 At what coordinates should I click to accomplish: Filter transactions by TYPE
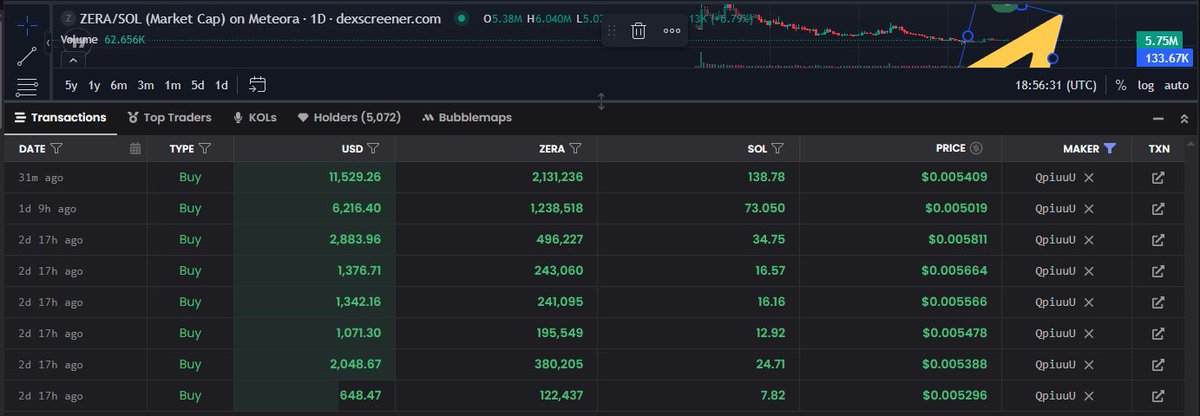(205, 149)
